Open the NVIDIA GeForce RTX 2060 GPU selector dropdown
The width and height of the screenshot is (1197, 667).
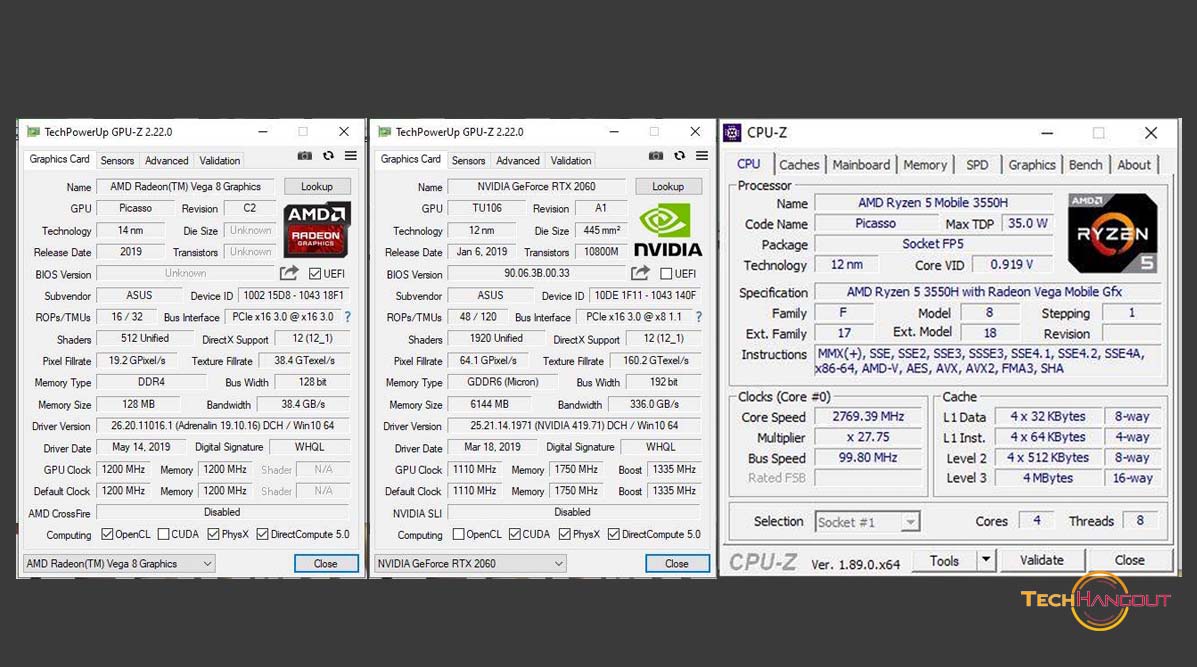[x=470, y=563]
